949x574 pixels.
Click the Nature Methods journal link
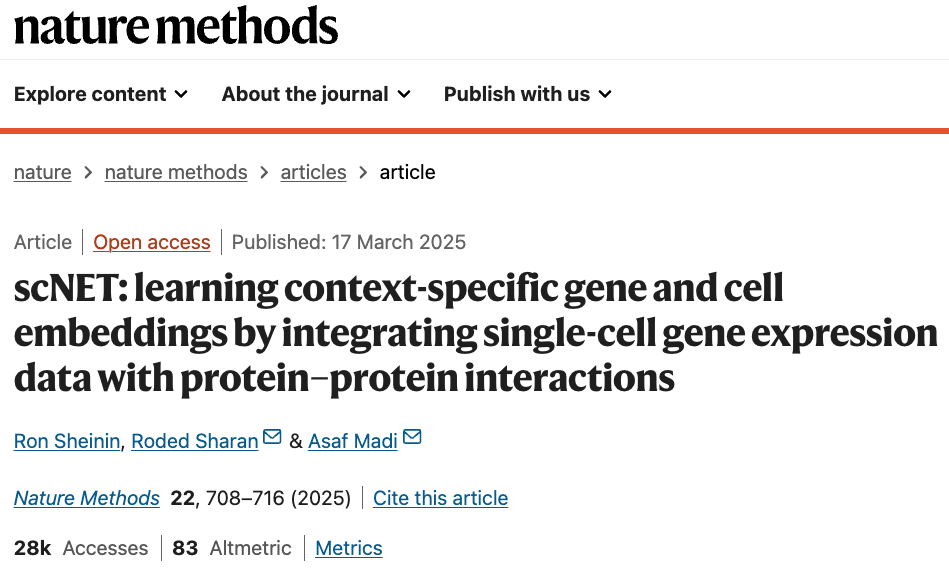click(x=87, y=498)
